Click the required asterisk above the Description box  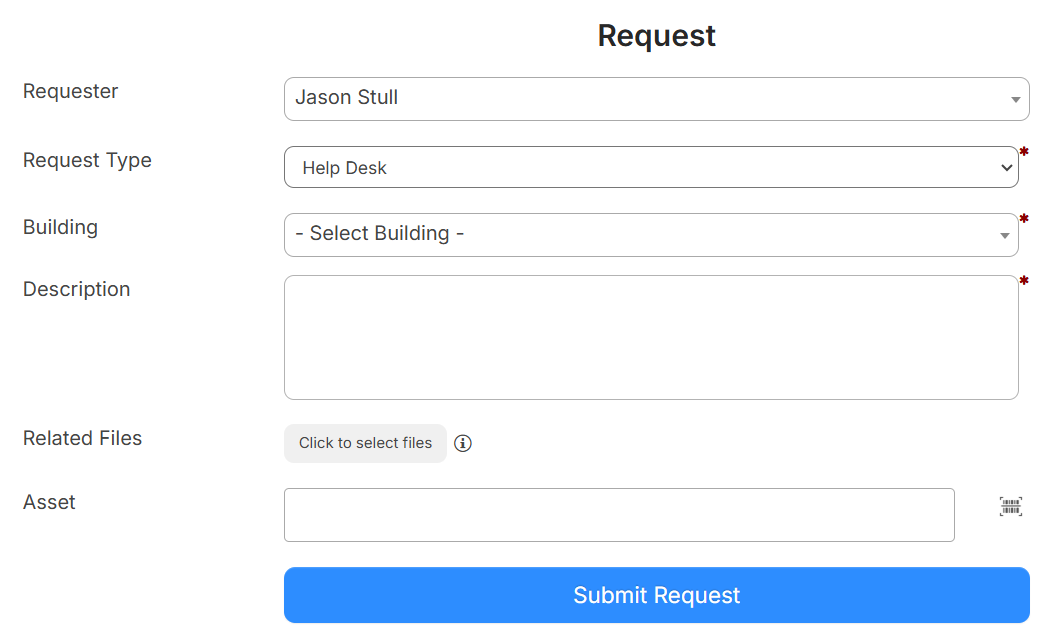[1024, 282]
